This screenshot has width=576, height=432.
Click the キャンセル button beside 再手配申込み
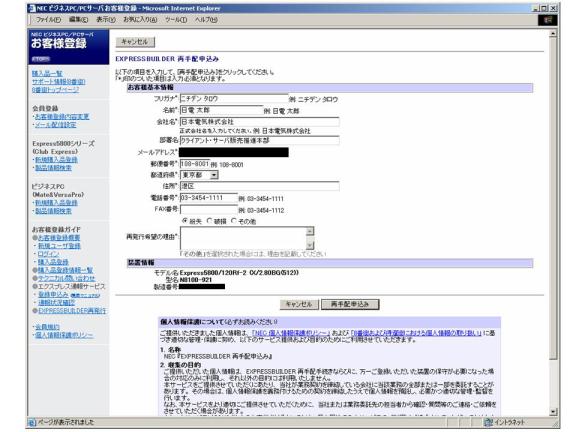(299, 304)
